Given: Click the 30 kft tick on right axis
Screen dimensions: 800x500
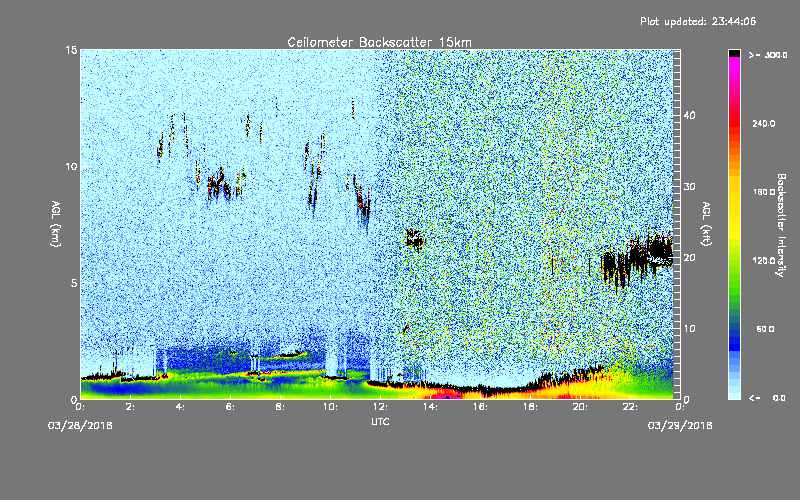Looking at the screenshot, I should point(689,187).
